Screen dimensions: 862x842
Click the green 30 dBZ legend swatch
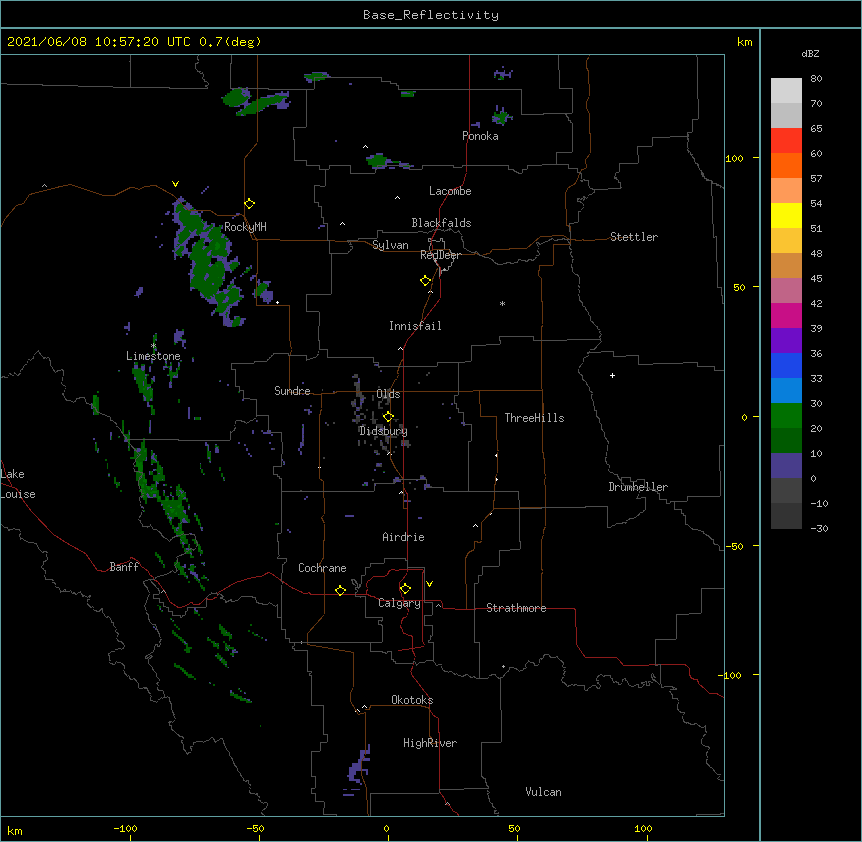[786, 416]
